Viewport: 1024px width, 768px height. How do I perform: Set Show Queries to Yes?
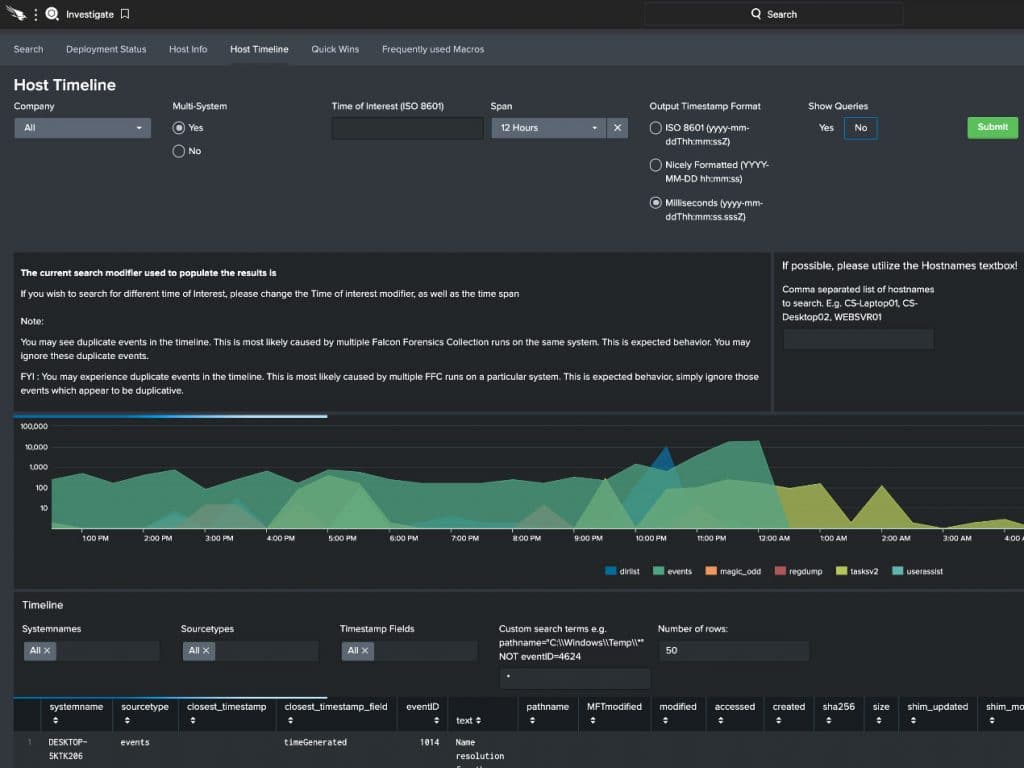826,128
